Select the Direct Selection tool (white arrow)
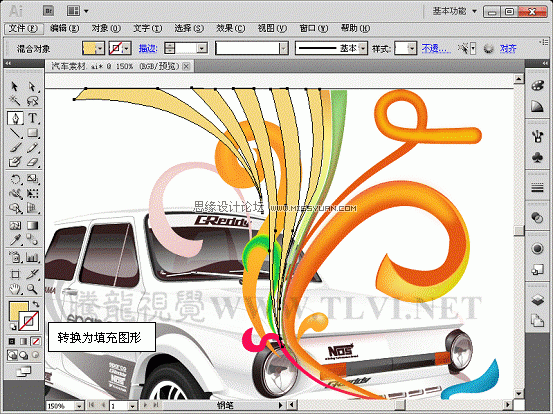Viewport: 553px width, 414px height. [32, 86]
